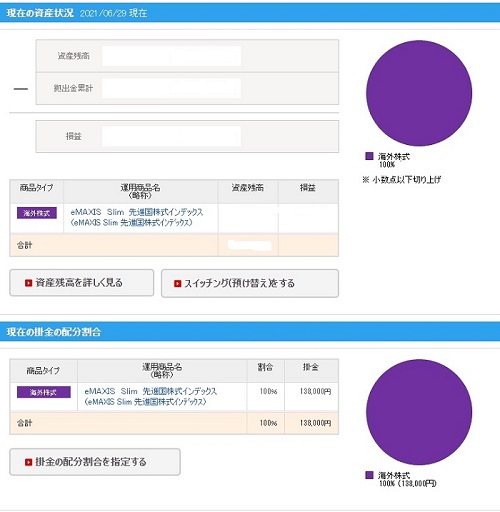
Task: Click red arrow icon on 掛金の配分割合を指定する
Action: pyautogui.click(x=28, y=462)
